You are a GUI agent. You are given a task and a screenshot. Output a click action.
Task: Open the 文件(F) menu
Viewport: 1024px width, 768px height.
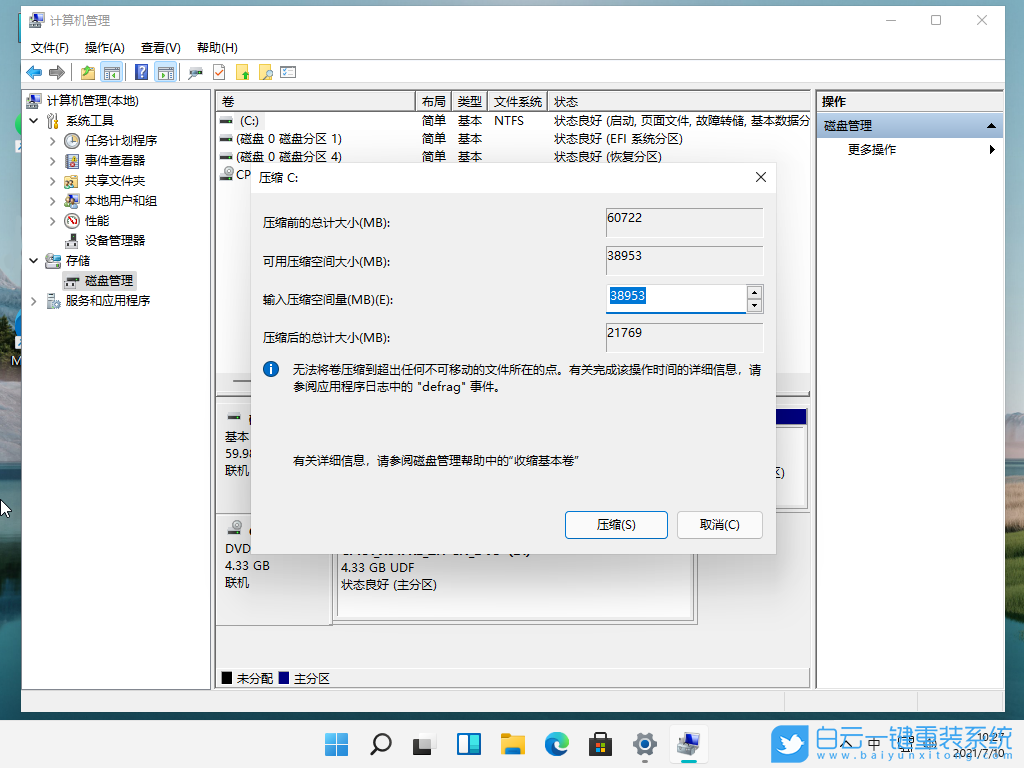click(x=48, y=47)
